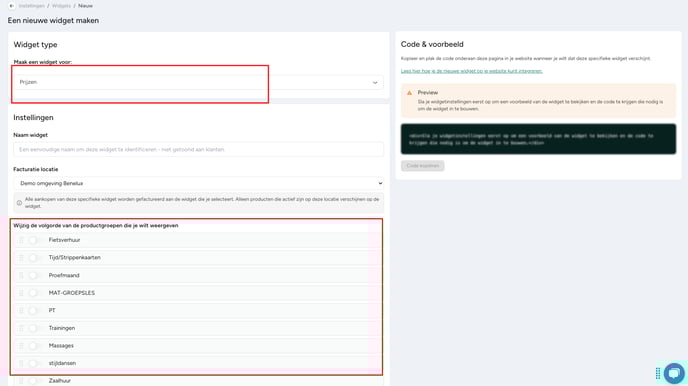Open link about integrating the new widget
688x386 pixels.
tap(472, 71)
